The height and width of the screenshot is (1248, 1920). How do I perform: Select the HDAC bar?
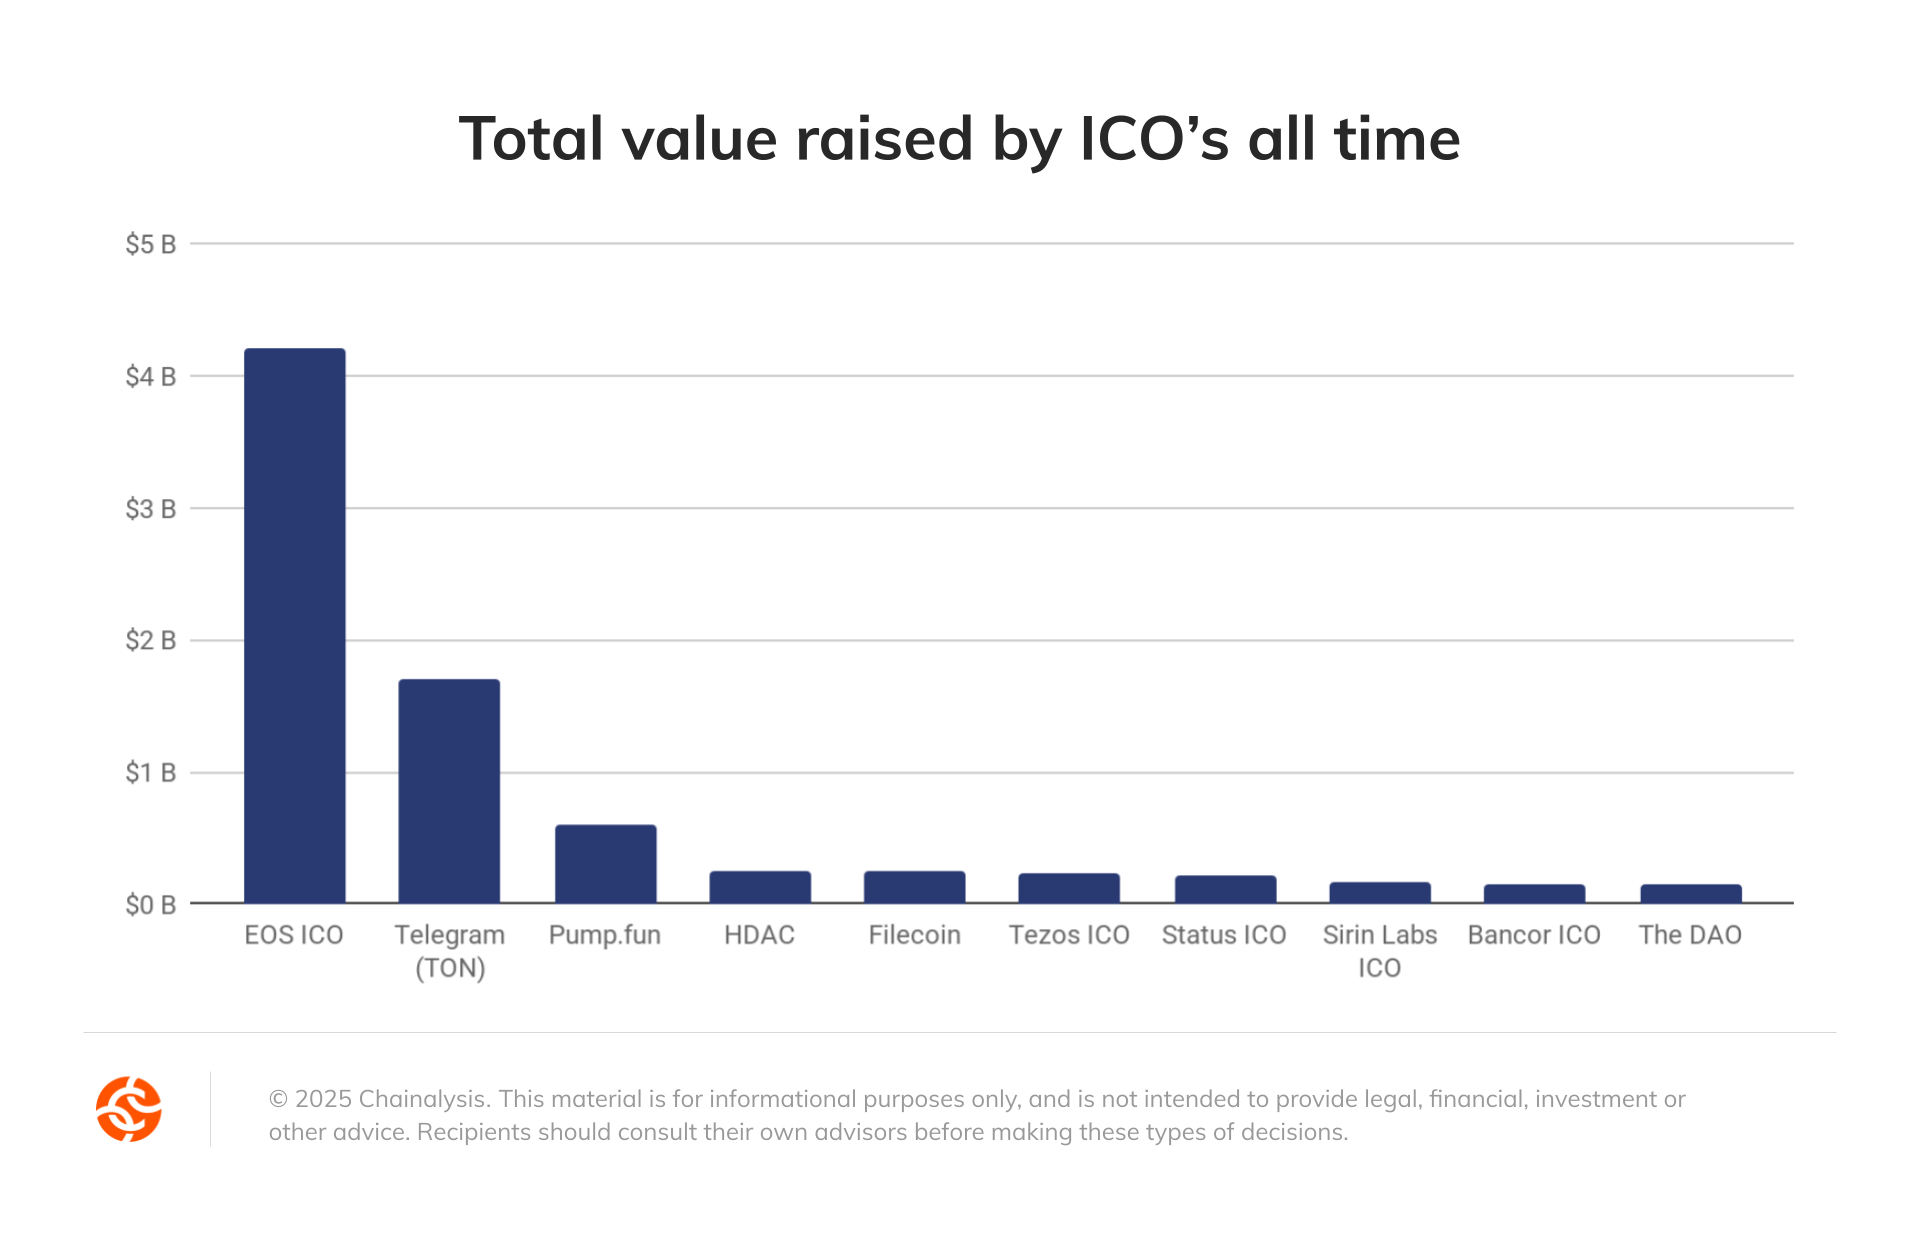[760, 887]
